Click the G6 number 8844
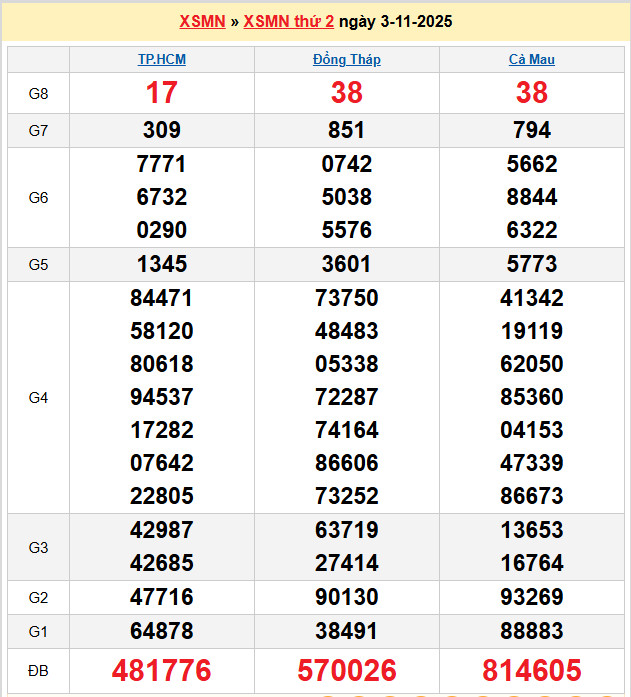The image size is (631, 697). [x=531, y=197]
